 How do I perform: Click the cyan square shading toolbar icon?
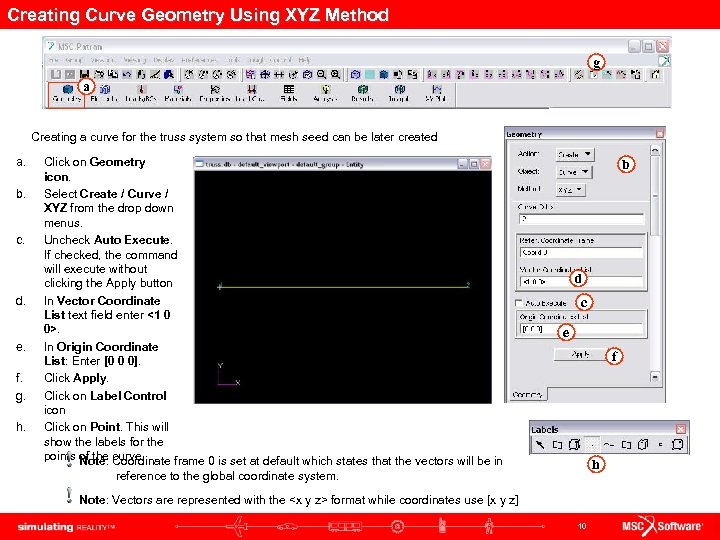click(370, 74)
